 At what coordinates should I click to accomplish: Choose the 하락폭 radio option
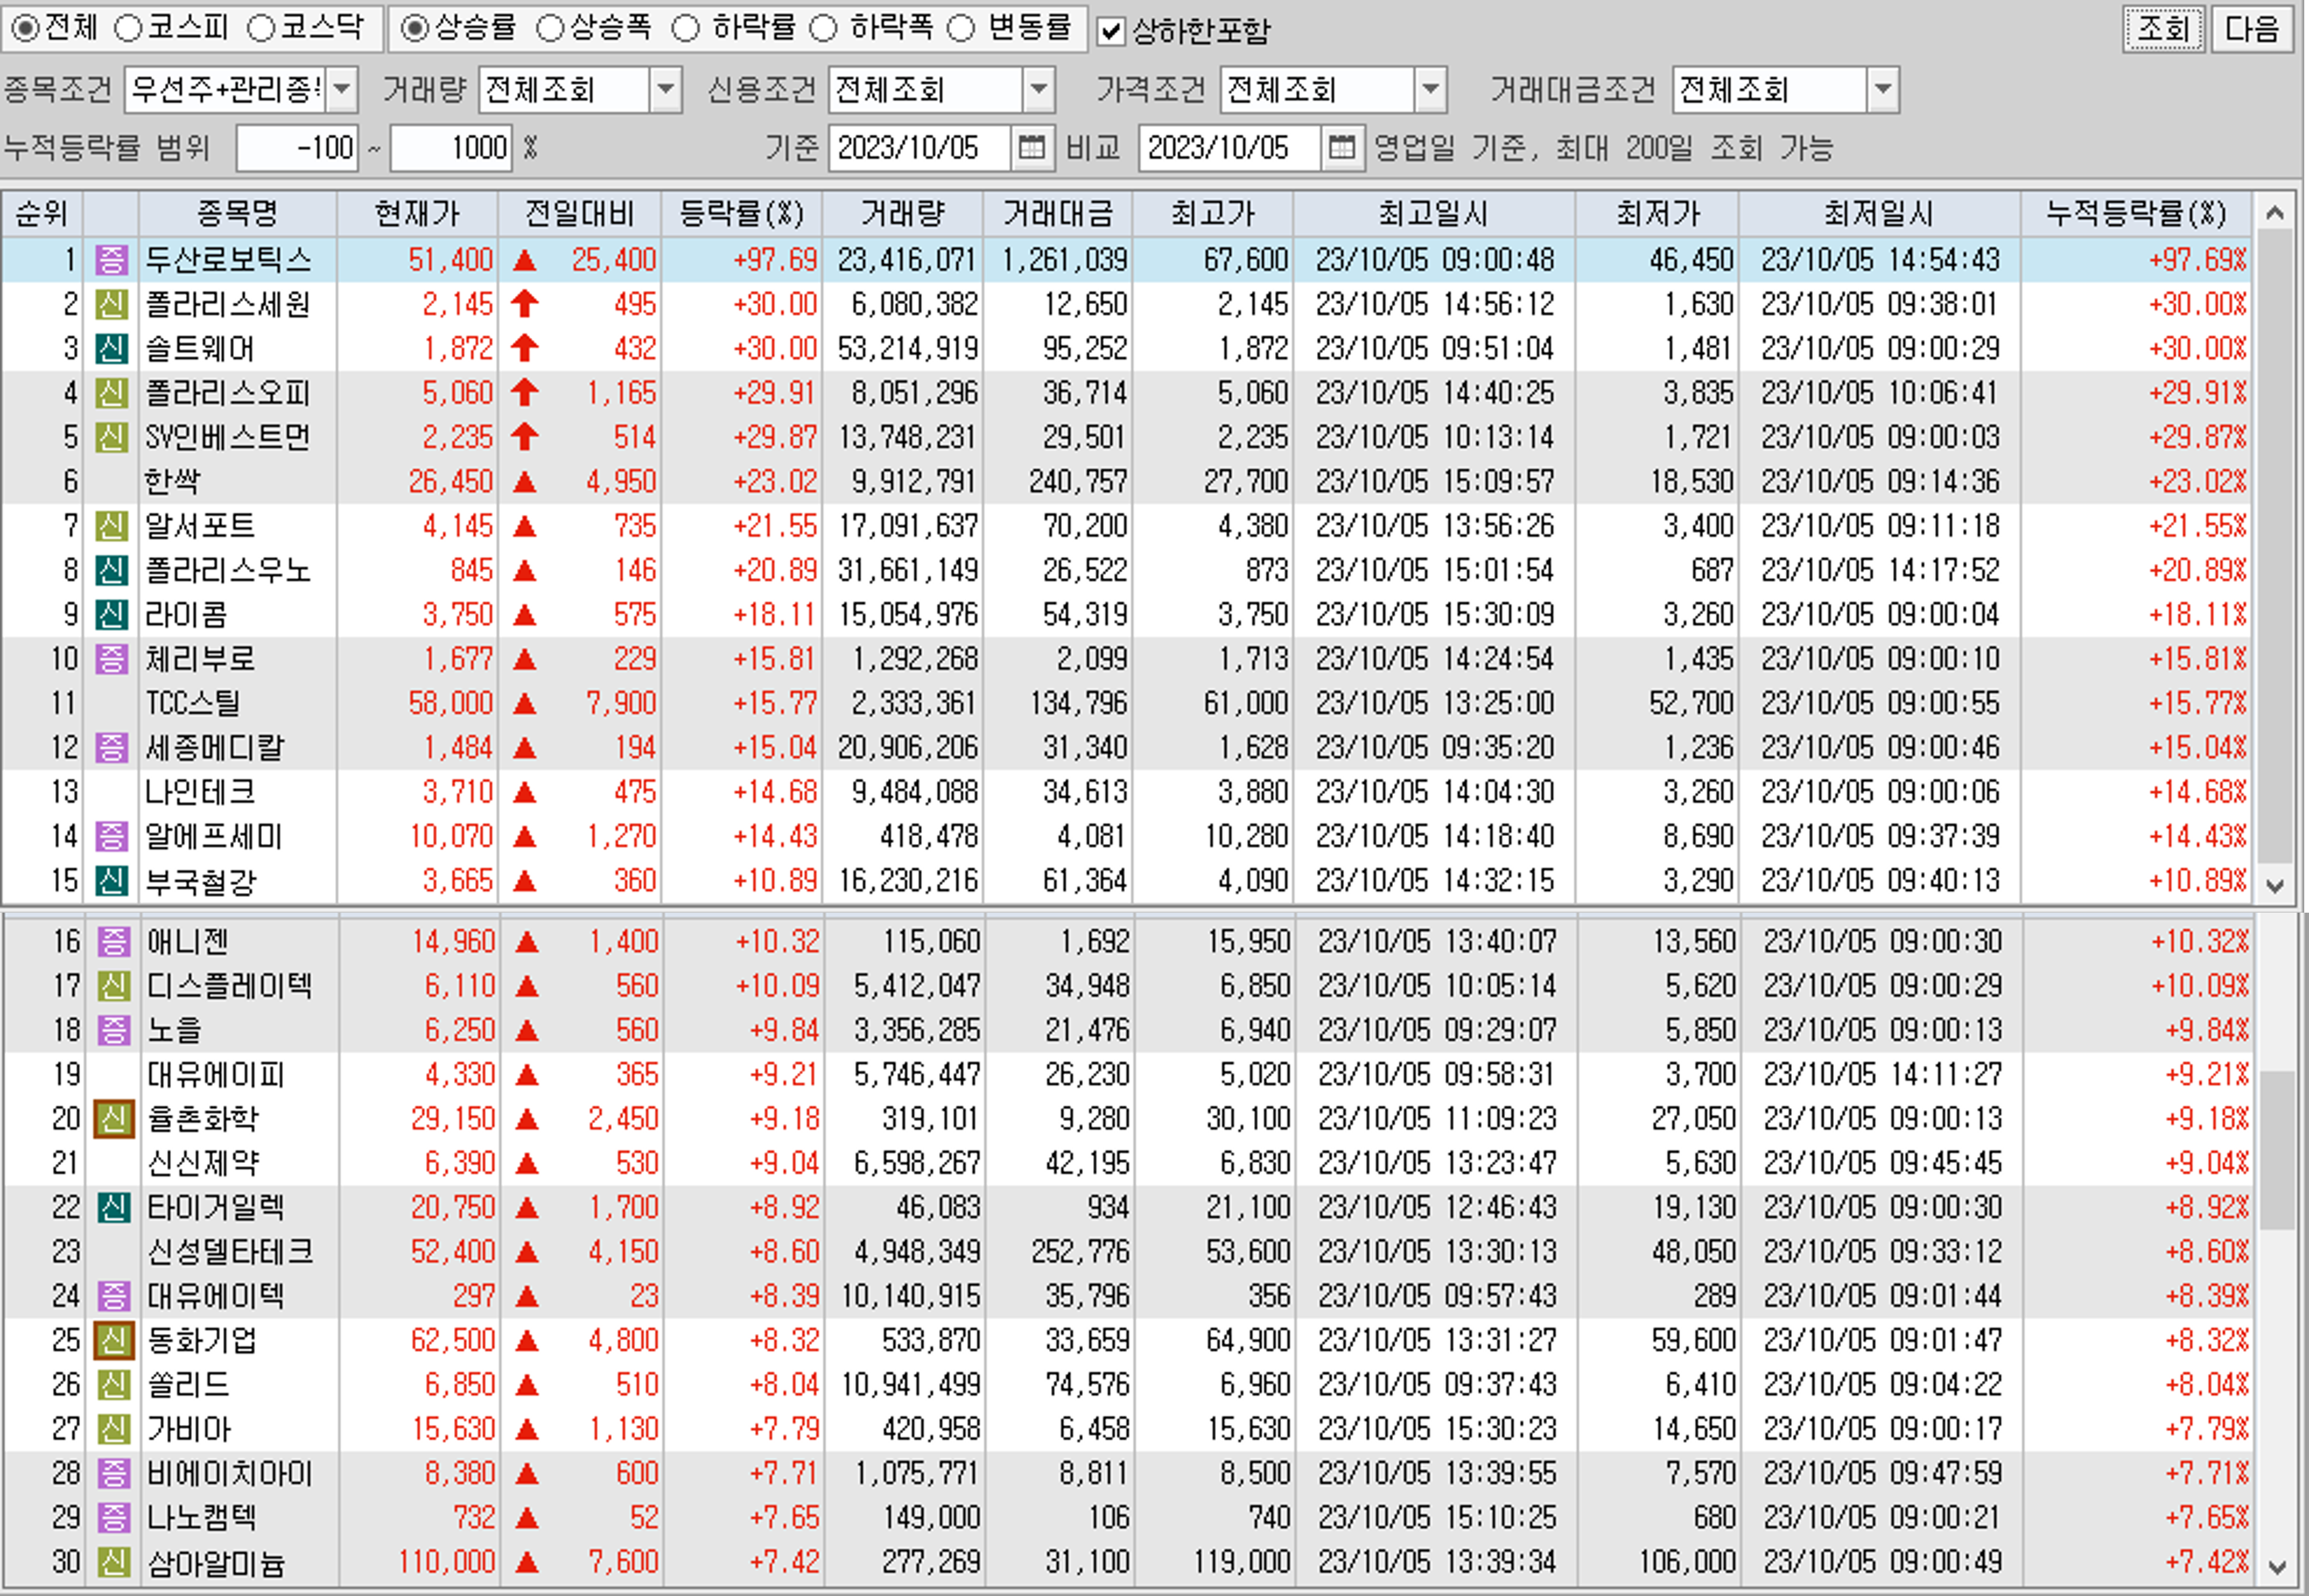[x=823, y=28]
